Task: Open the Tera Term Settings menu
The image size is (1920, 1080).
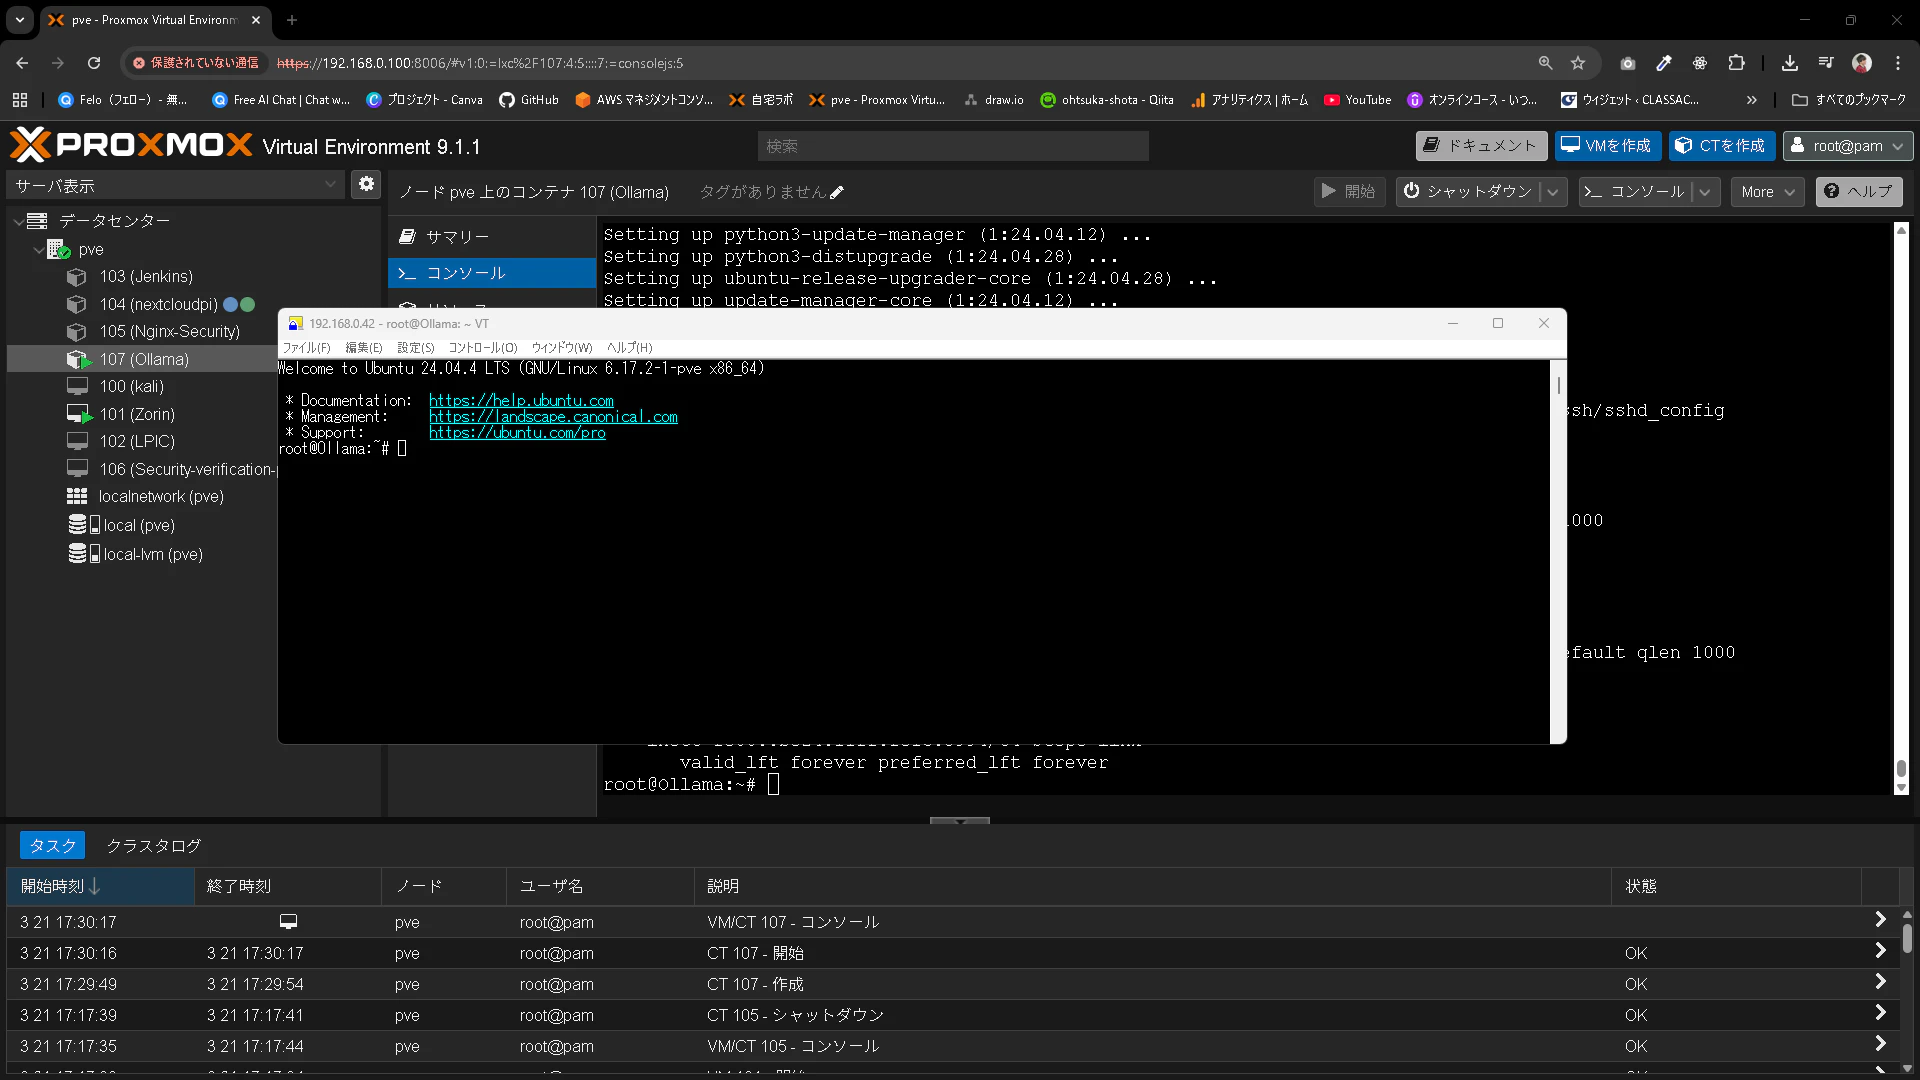Action: pyautogui.click(x=415, y=348)
